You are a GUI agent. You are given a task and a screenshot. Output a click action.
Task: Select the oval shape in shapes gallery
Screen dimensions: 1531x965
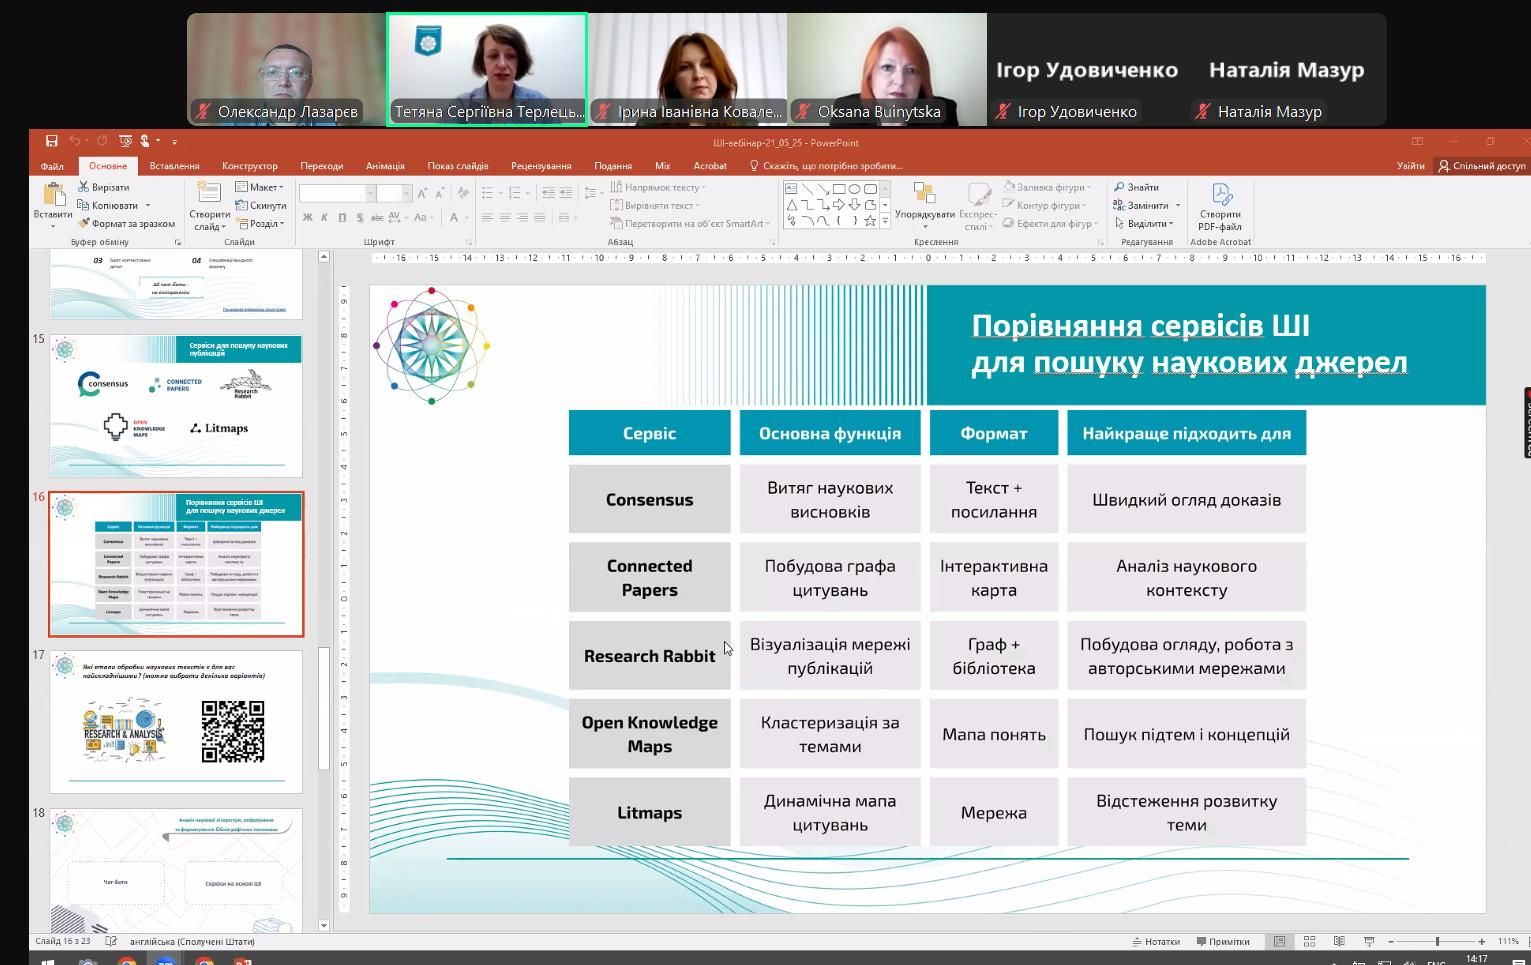point(854,188)
